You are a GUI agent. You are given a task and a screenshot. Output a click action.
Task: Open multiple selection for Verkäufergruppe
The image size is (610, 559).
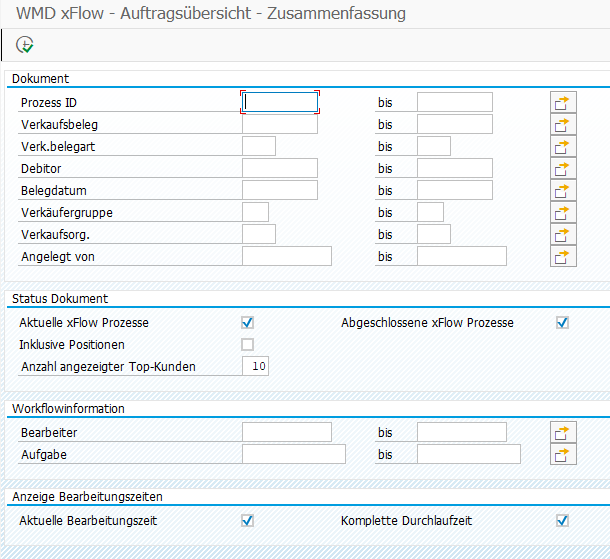pyautogui.click(x=564, y=212)
